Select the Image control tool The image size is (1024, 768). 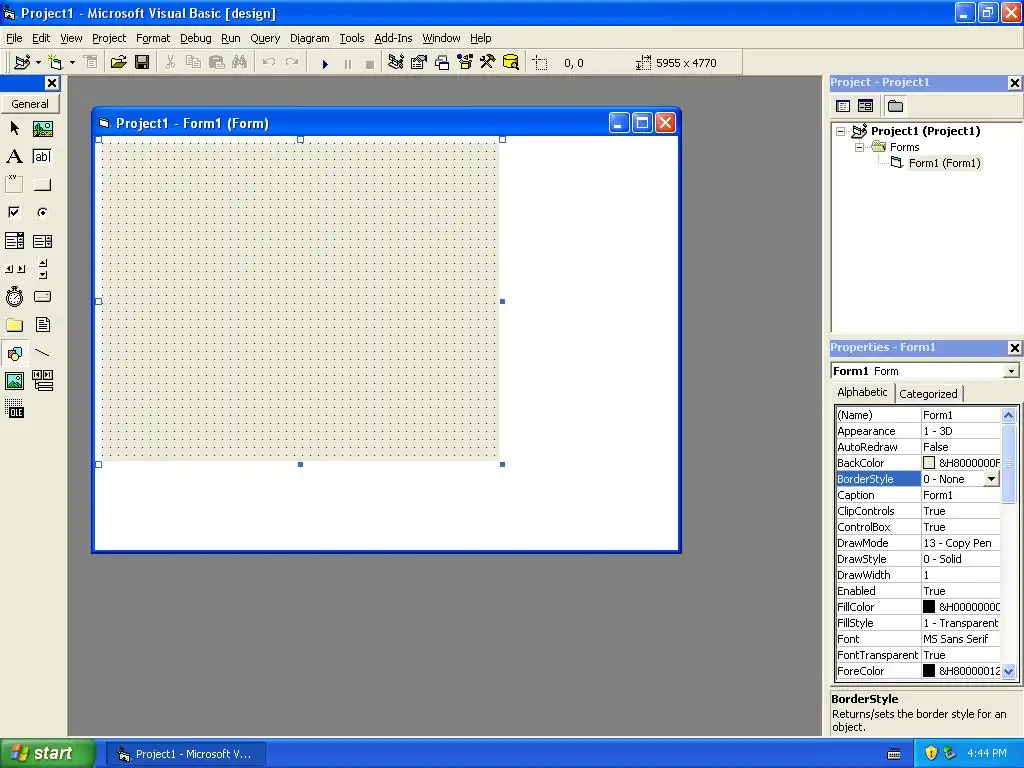(x=14, y=381)
